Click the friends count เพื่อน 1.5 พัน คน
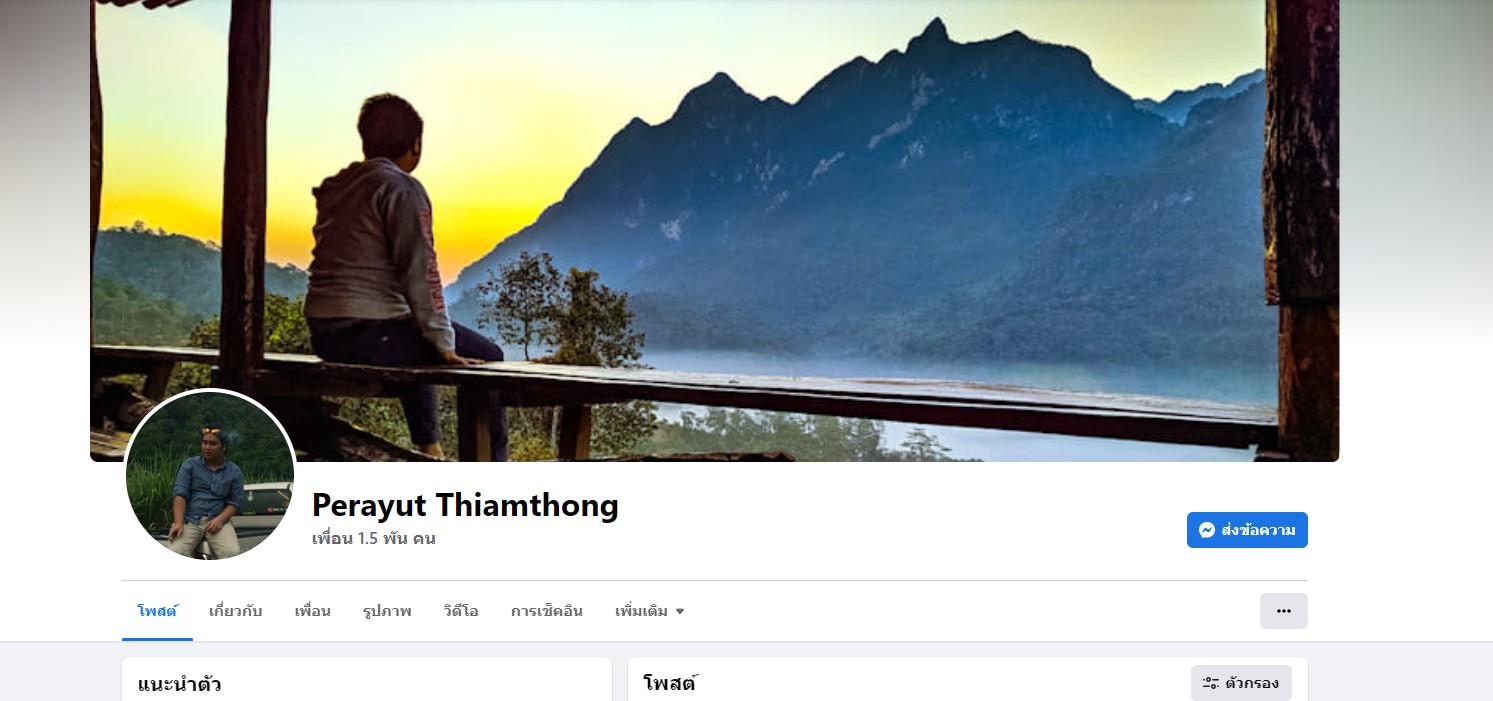 point(374,538)
